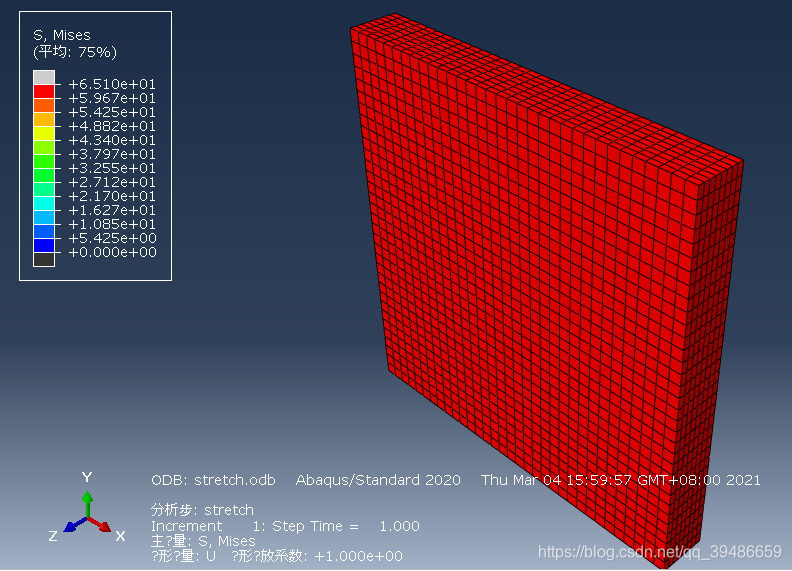Select the Abaqus/Standard 2020 label
Viewport: 792px width, 571px height.
(x=378, y=480)
